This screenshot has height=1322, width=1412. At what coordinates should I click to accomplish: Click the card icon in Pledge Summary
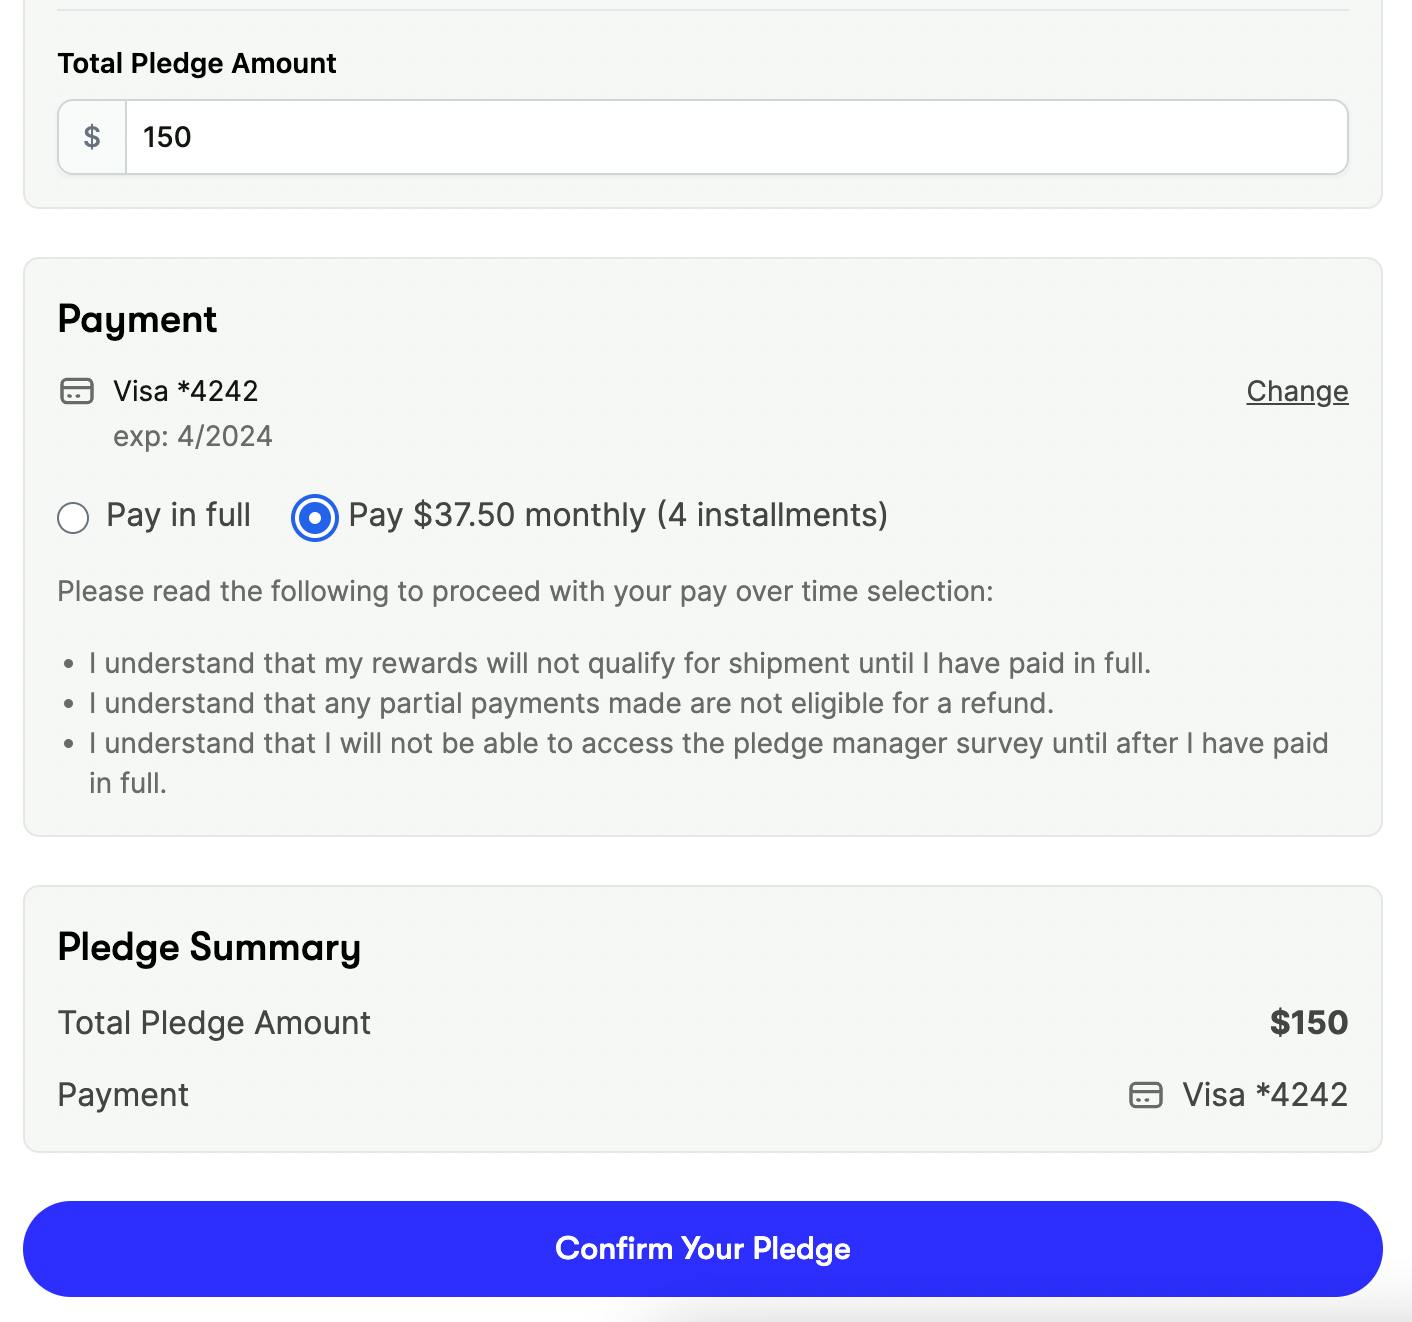point(1145,1095)
